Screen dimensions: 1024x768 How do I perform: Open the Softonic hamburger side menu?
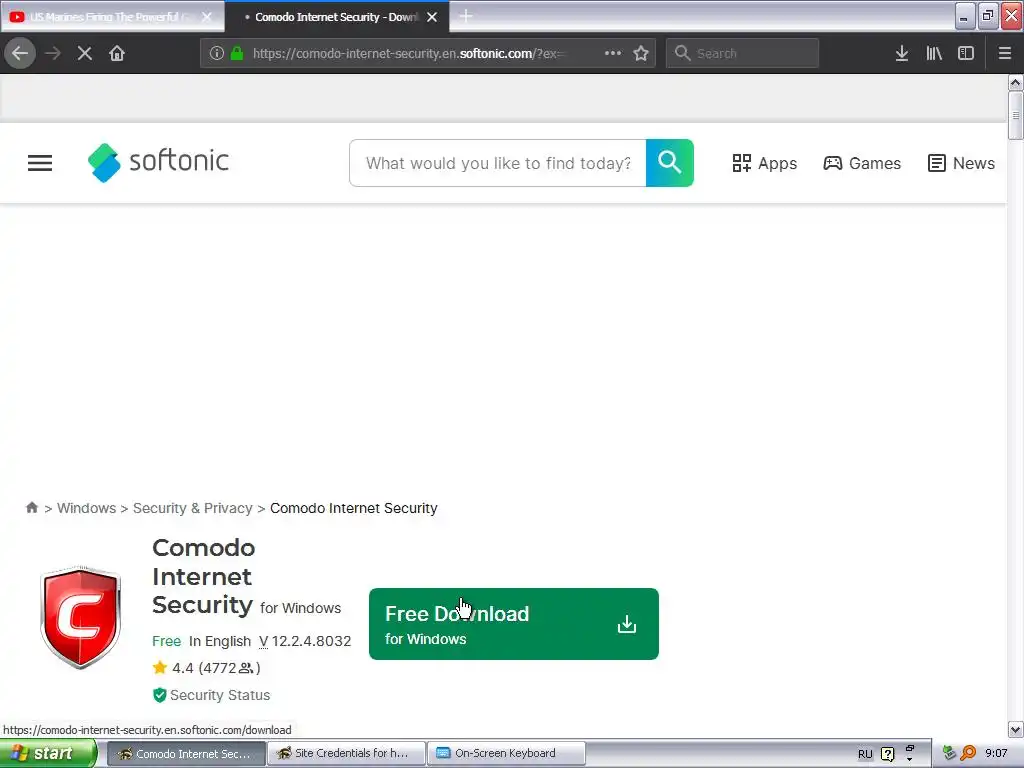click(40, 163)
